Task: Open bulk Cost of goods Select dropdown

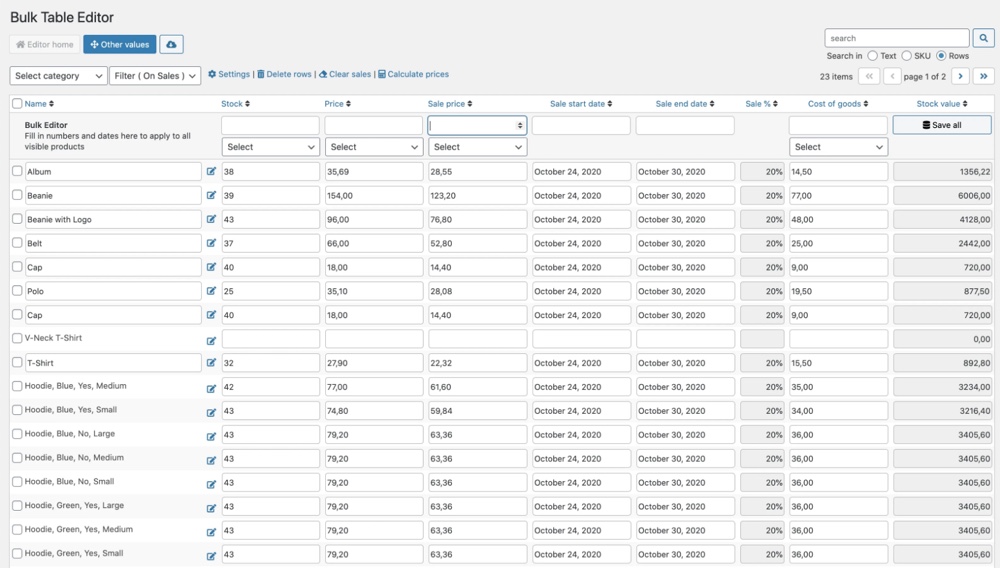Action: 838,147
